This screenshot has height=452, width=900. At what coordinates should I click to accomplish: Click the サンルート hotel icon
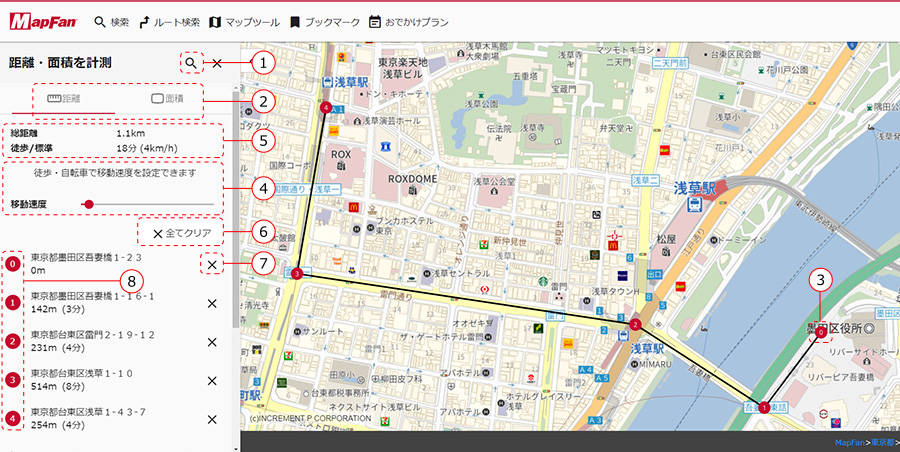tap(297, 331)
